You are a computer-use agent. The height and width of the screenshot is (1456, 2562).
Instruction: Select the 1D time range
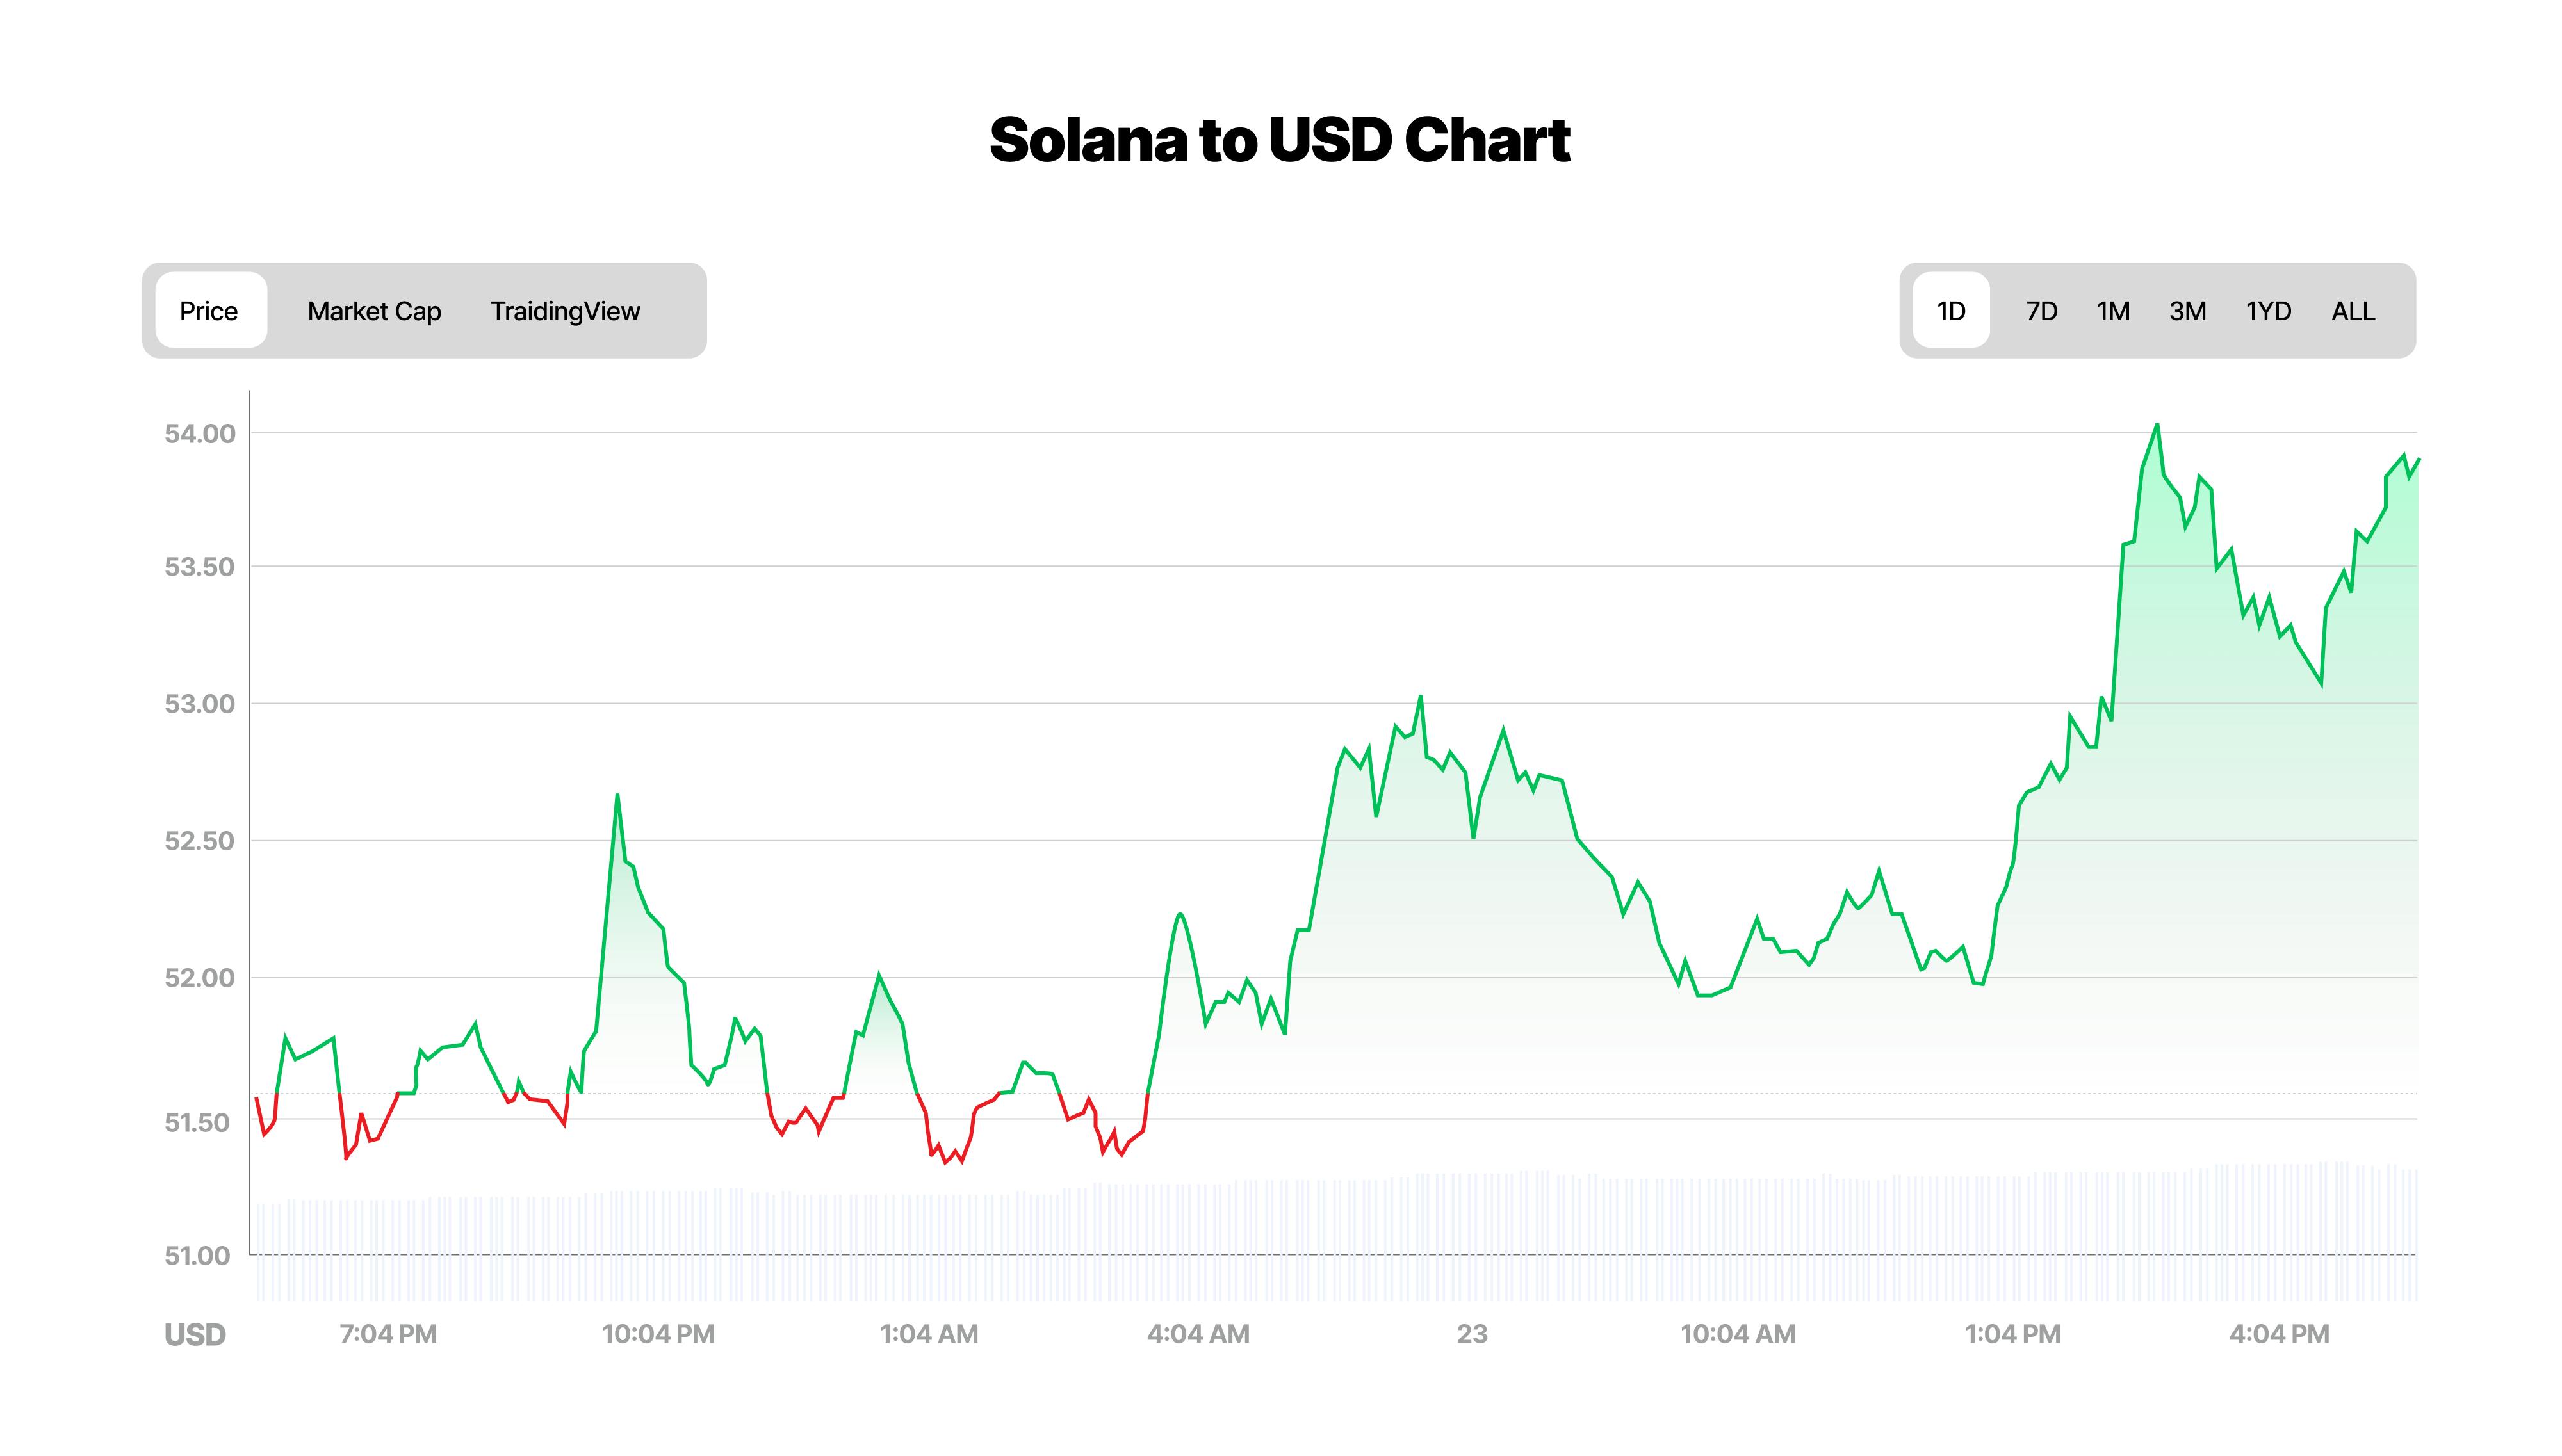point(1951,311)
